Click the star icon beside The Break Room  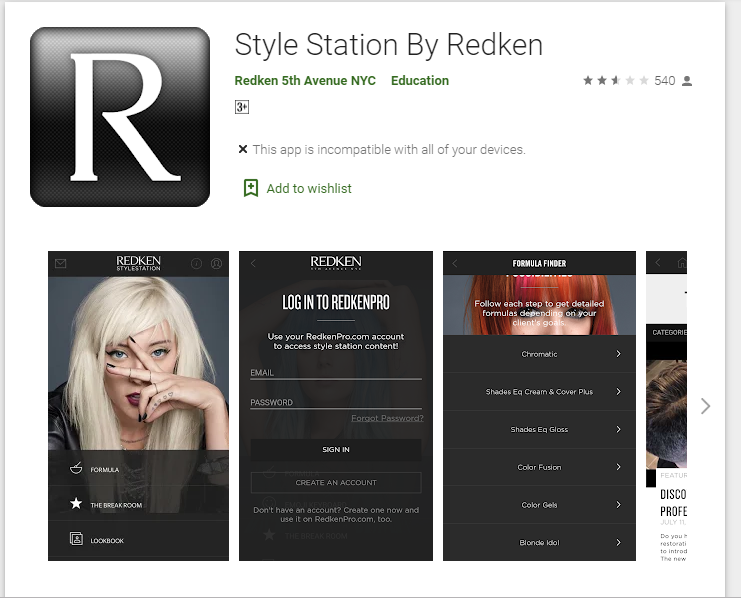(x=76, y=504)
